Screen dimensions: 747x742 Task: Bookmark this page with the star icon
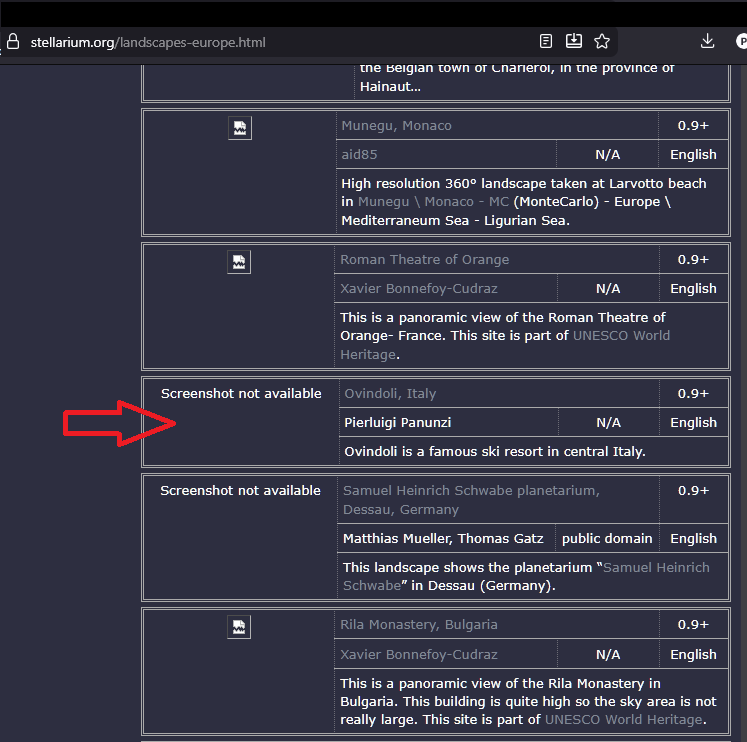[x=602, y=41]
